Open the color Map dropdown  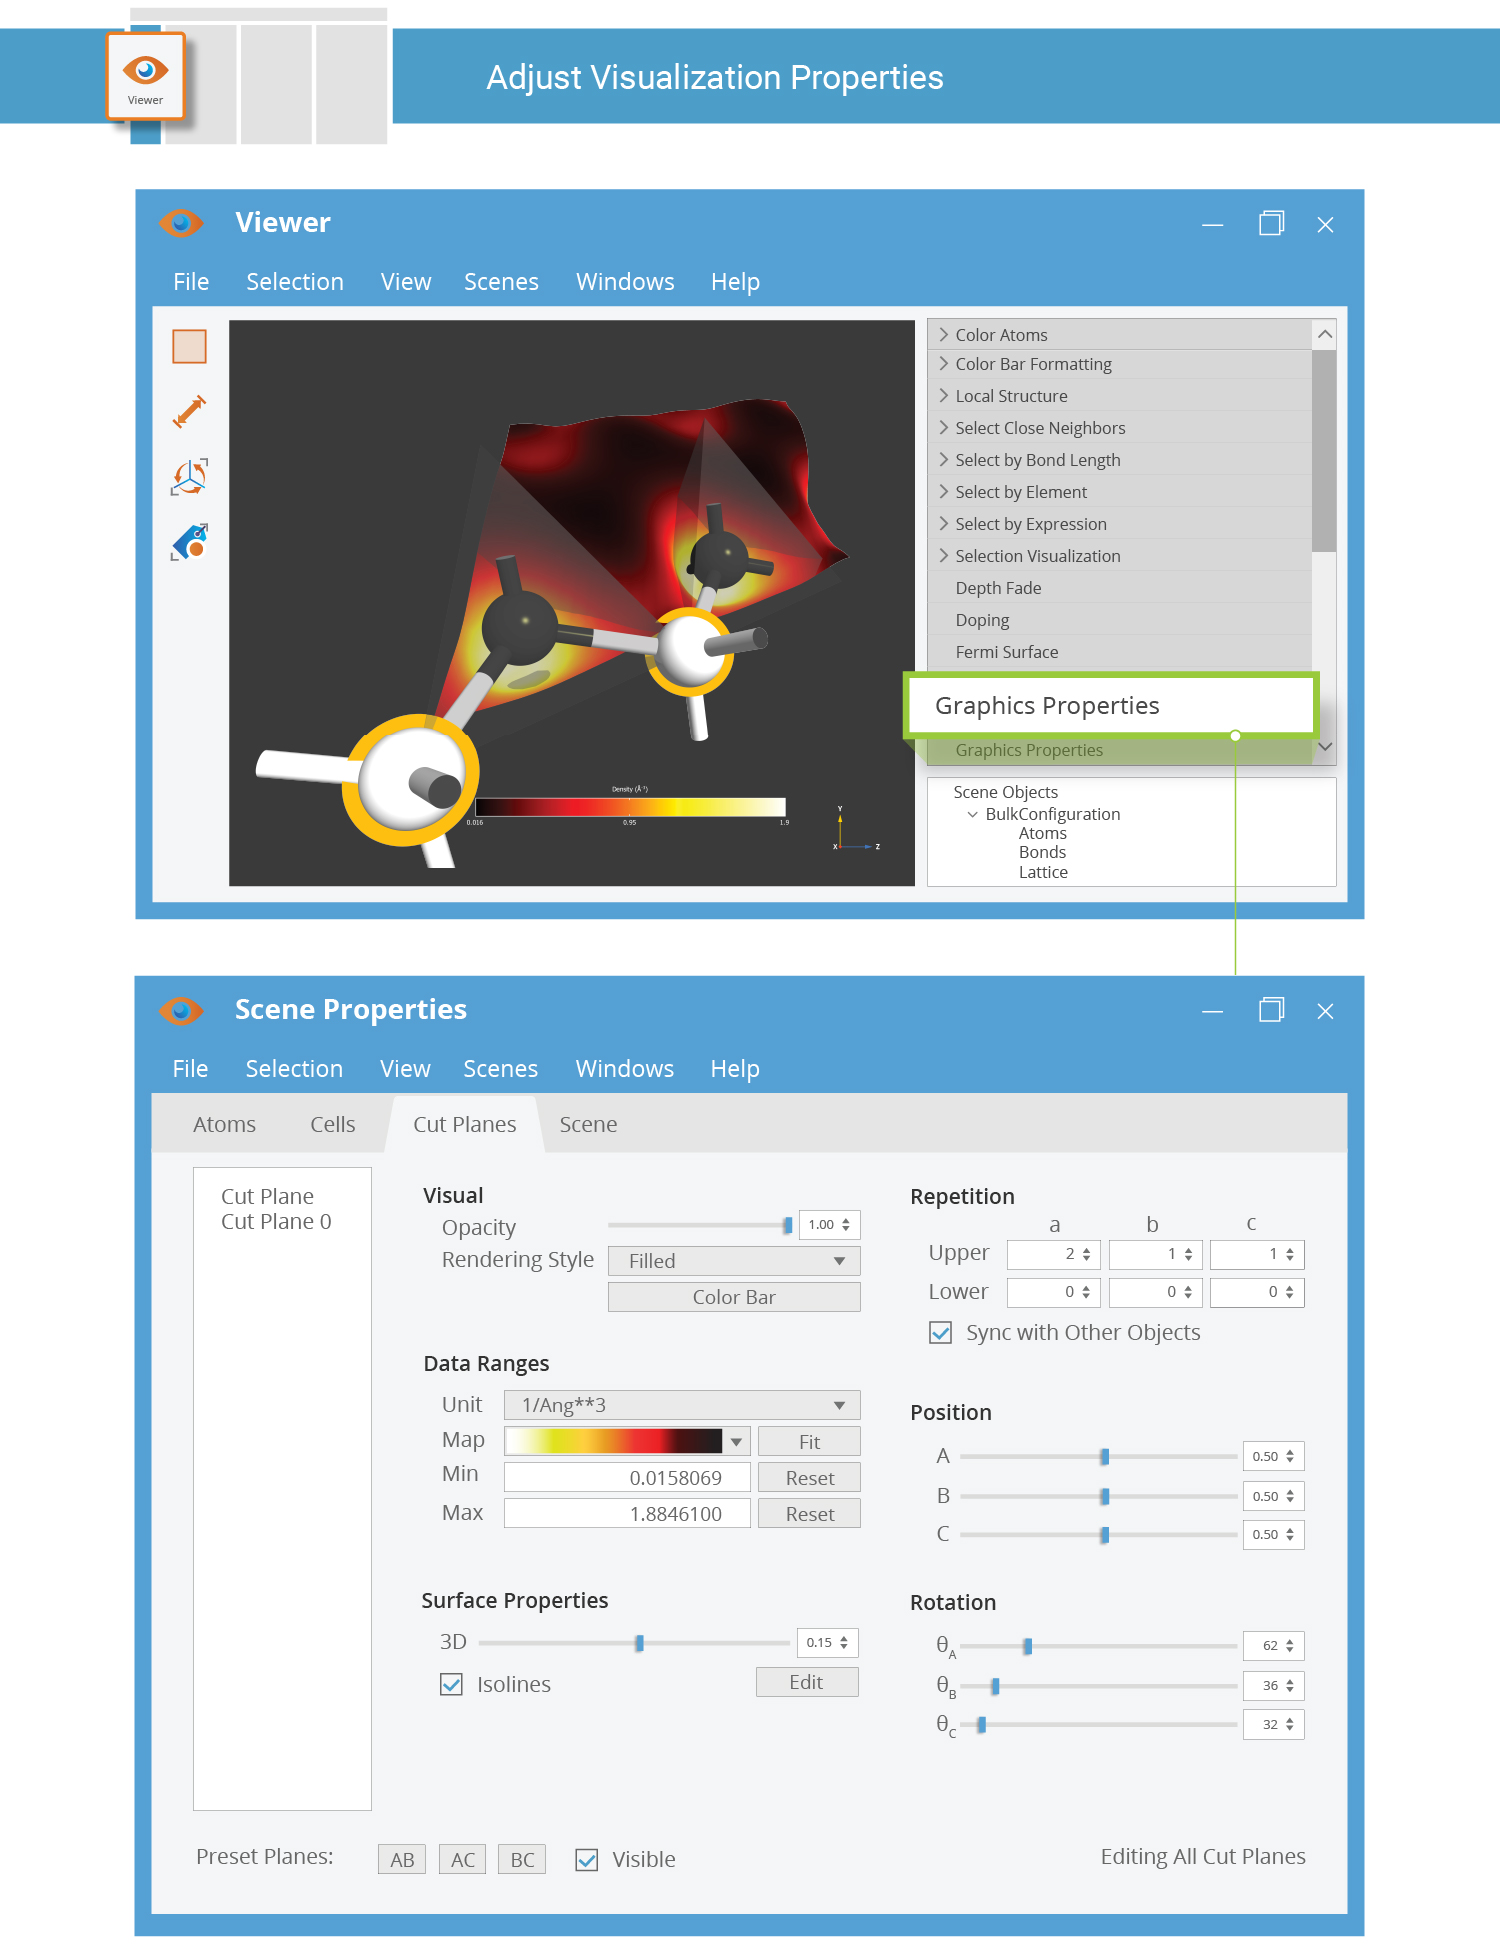736,1442
